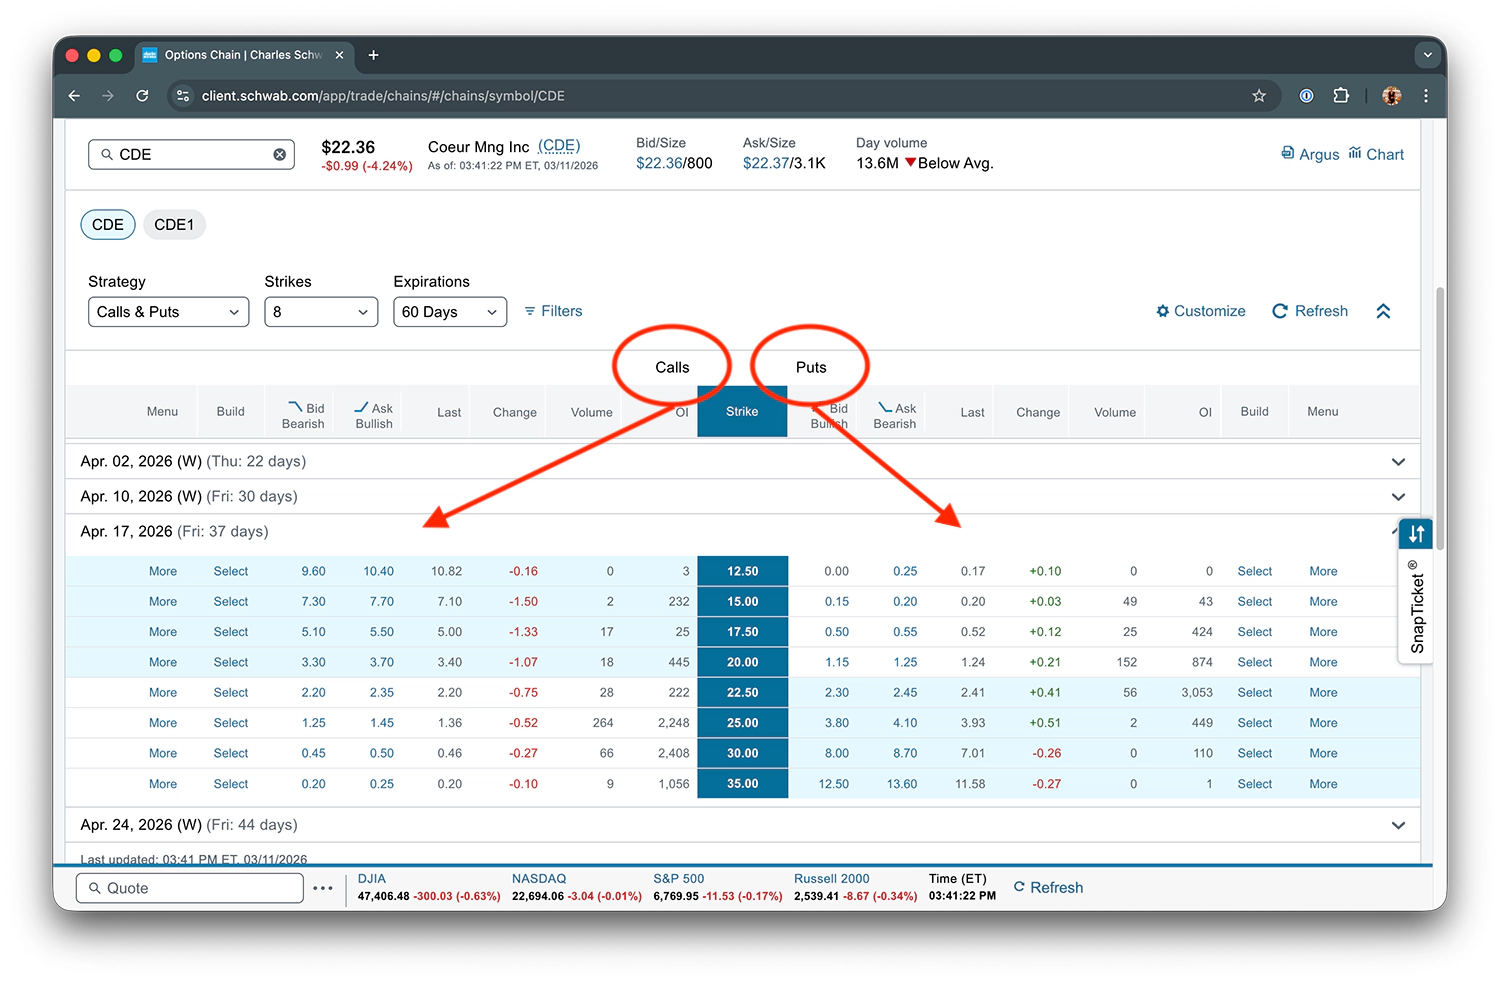Open the Chart view for CDE

click(1376, 154)
